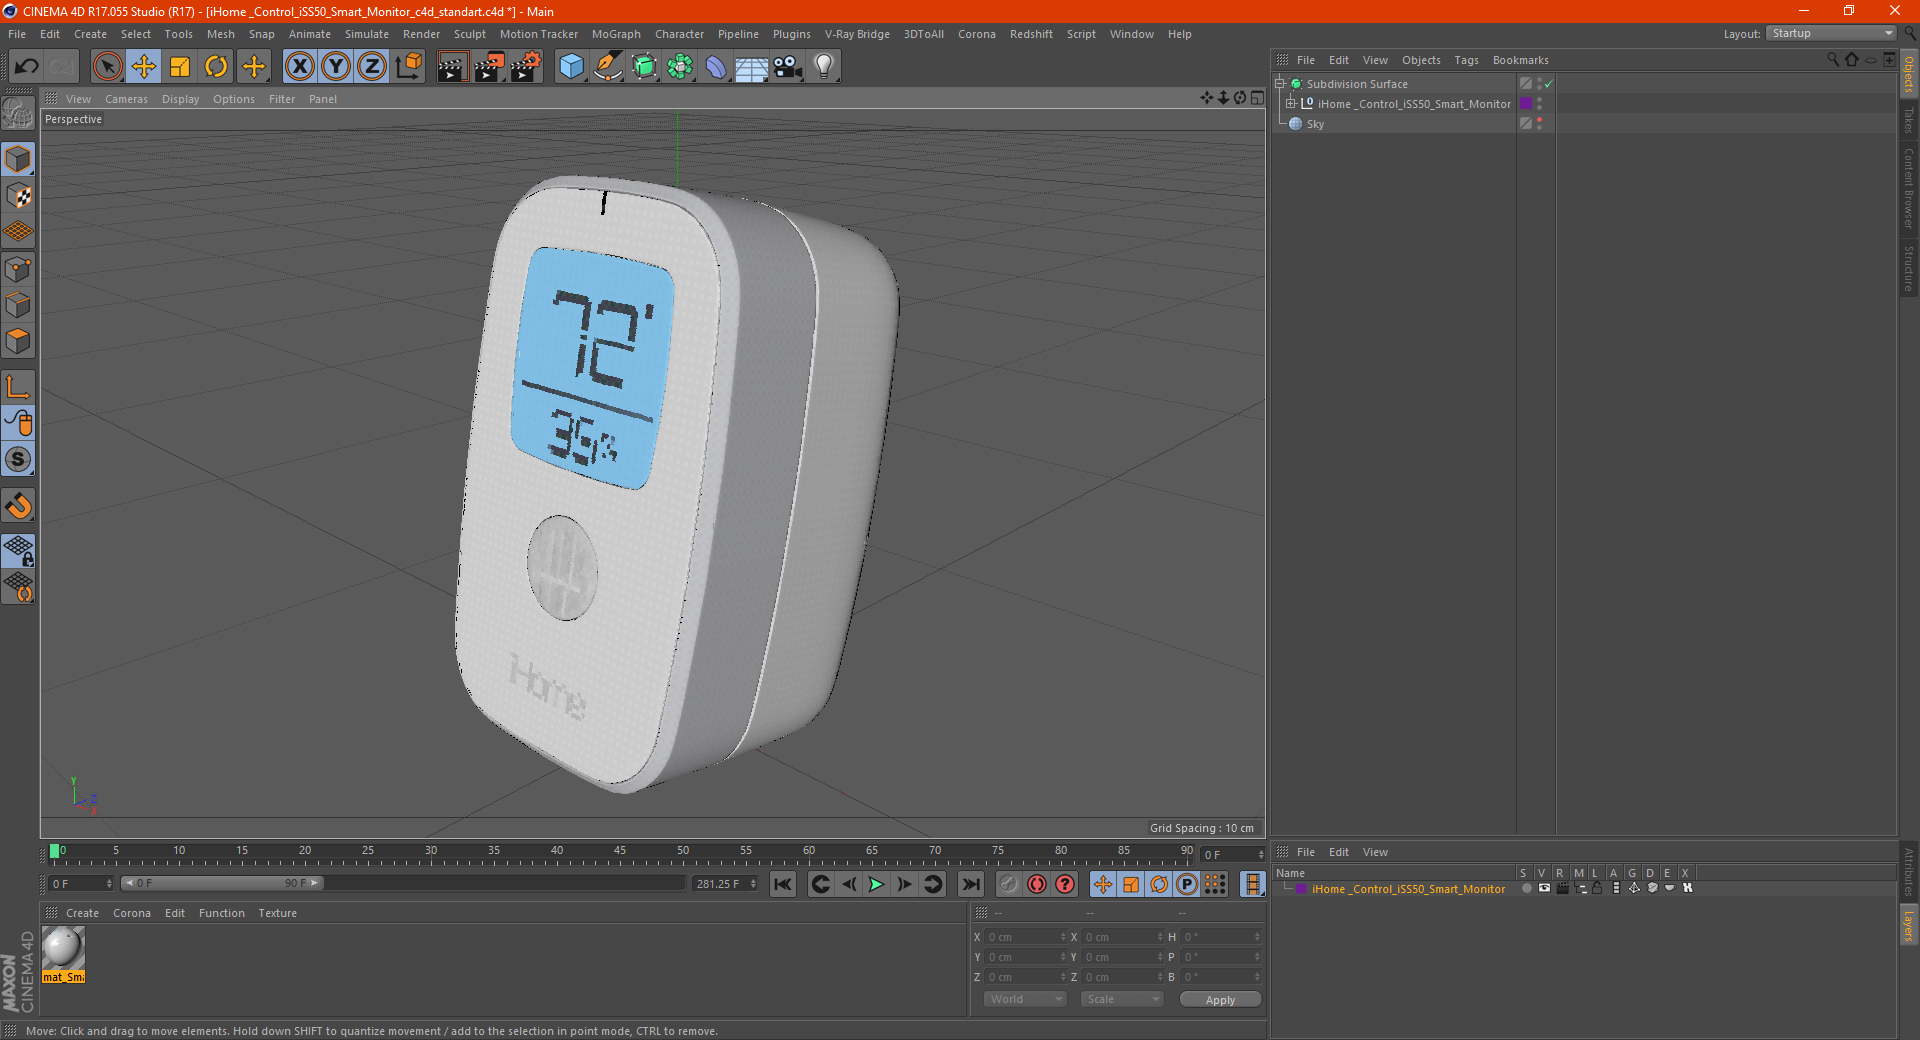Toggle Subdivision Surface enable checkmark
This screenshot has width=1920, height=1040.
coord(1548,84)
